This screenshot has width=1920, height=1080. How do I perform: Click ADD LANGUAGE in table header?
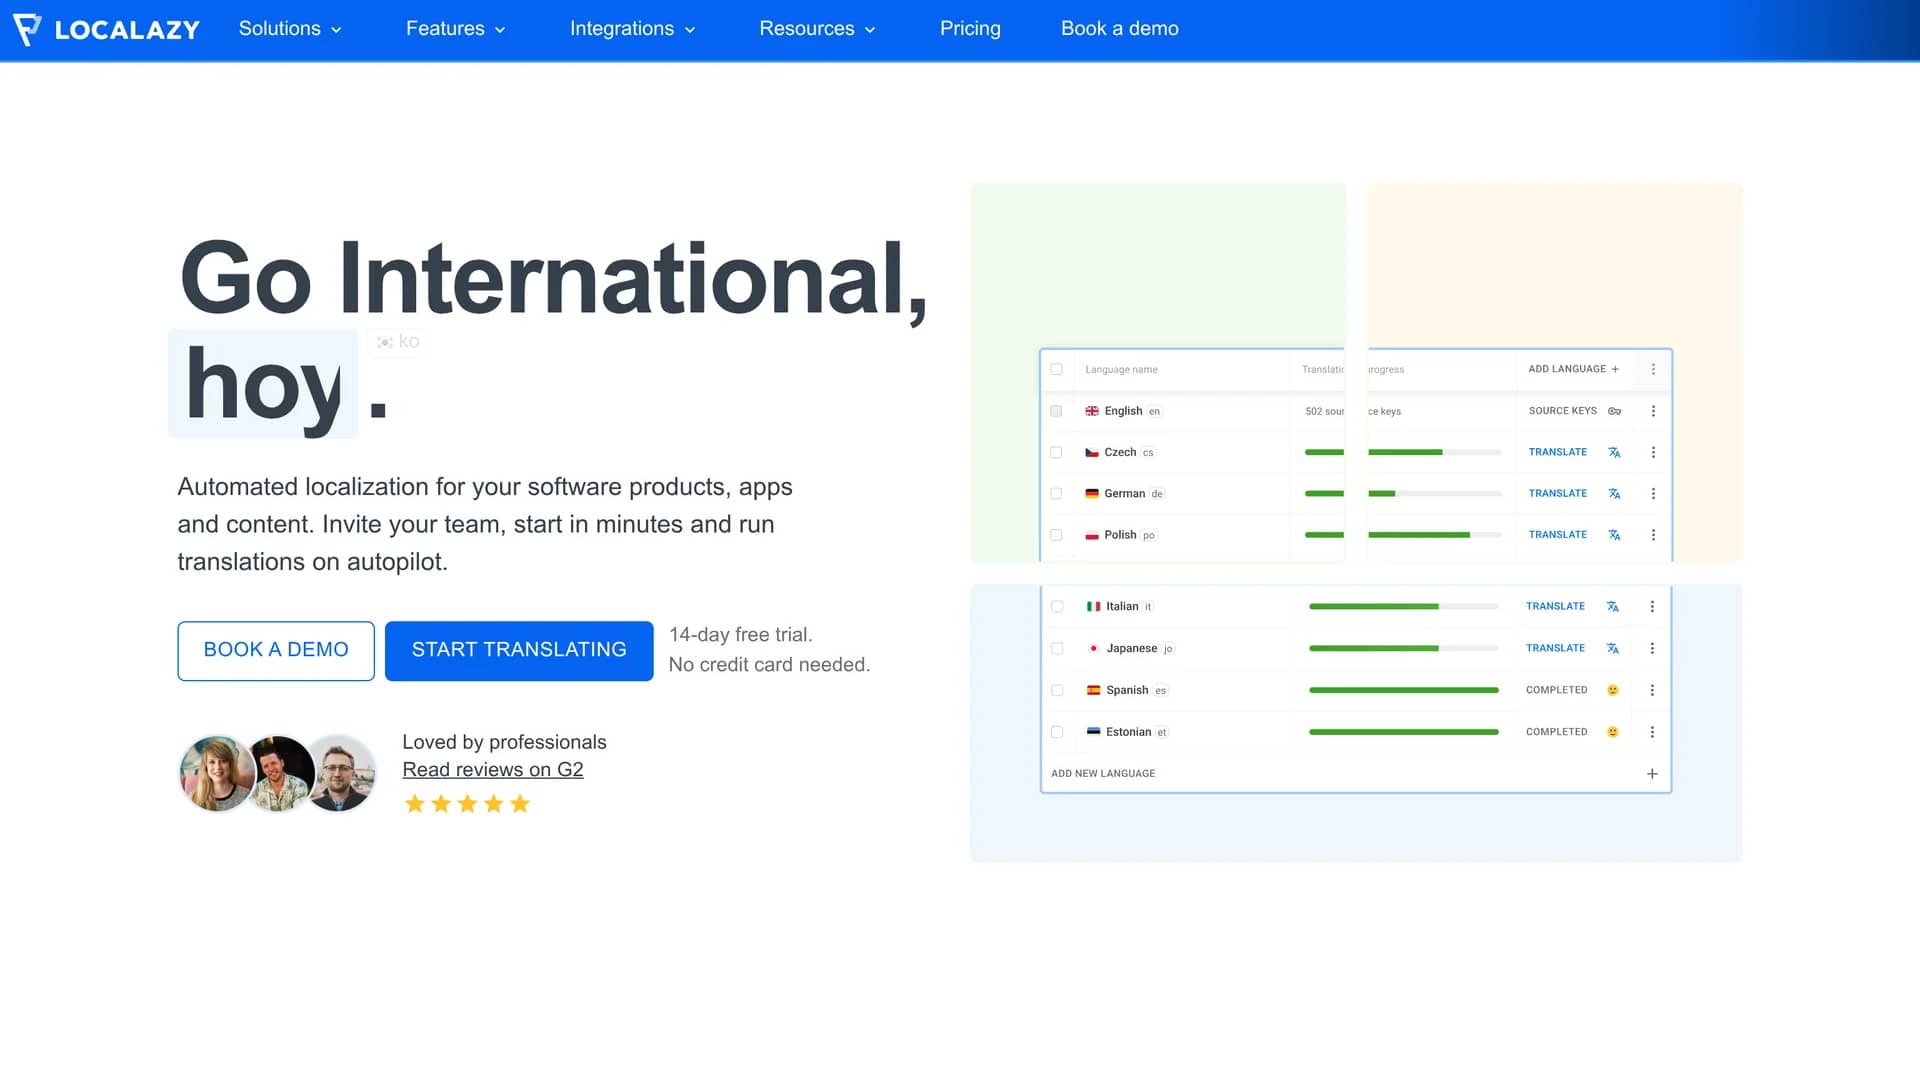1574,369
